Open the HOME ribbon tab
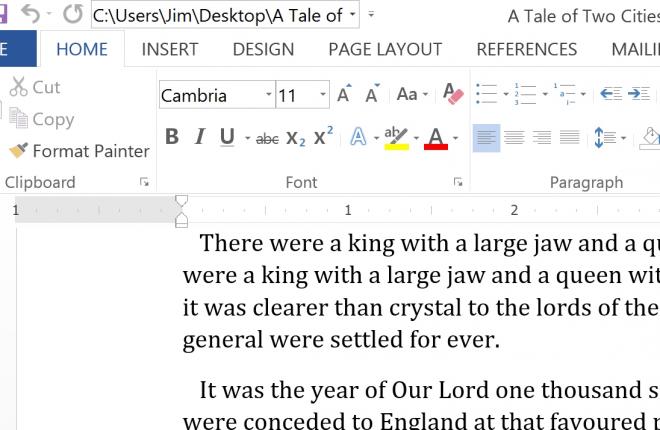 [x=82, y=49]
